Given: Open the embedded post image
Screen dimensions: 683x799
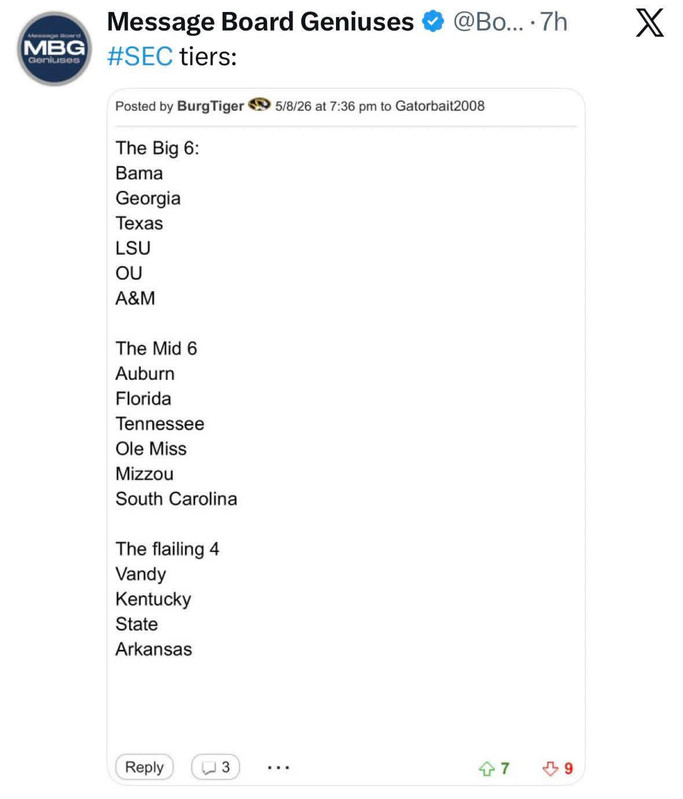Looking at the screenshot, I should click(346, 437).
